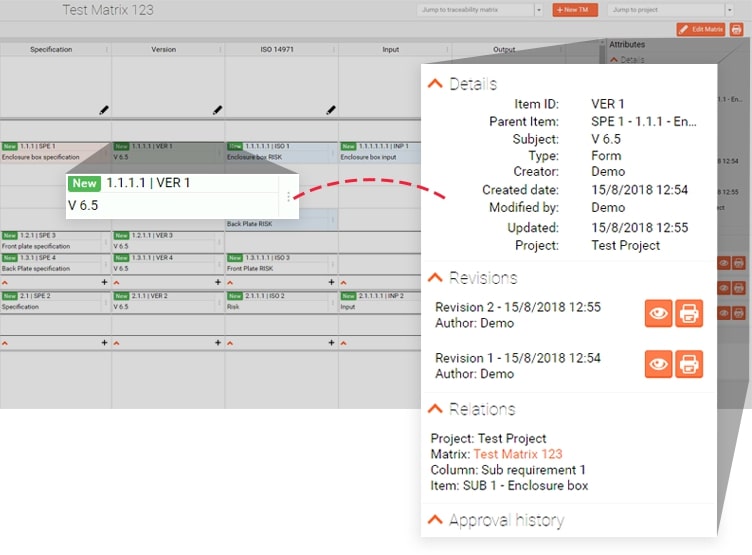Collapse the Details section in the enlarged panel

tap(435, 84)
